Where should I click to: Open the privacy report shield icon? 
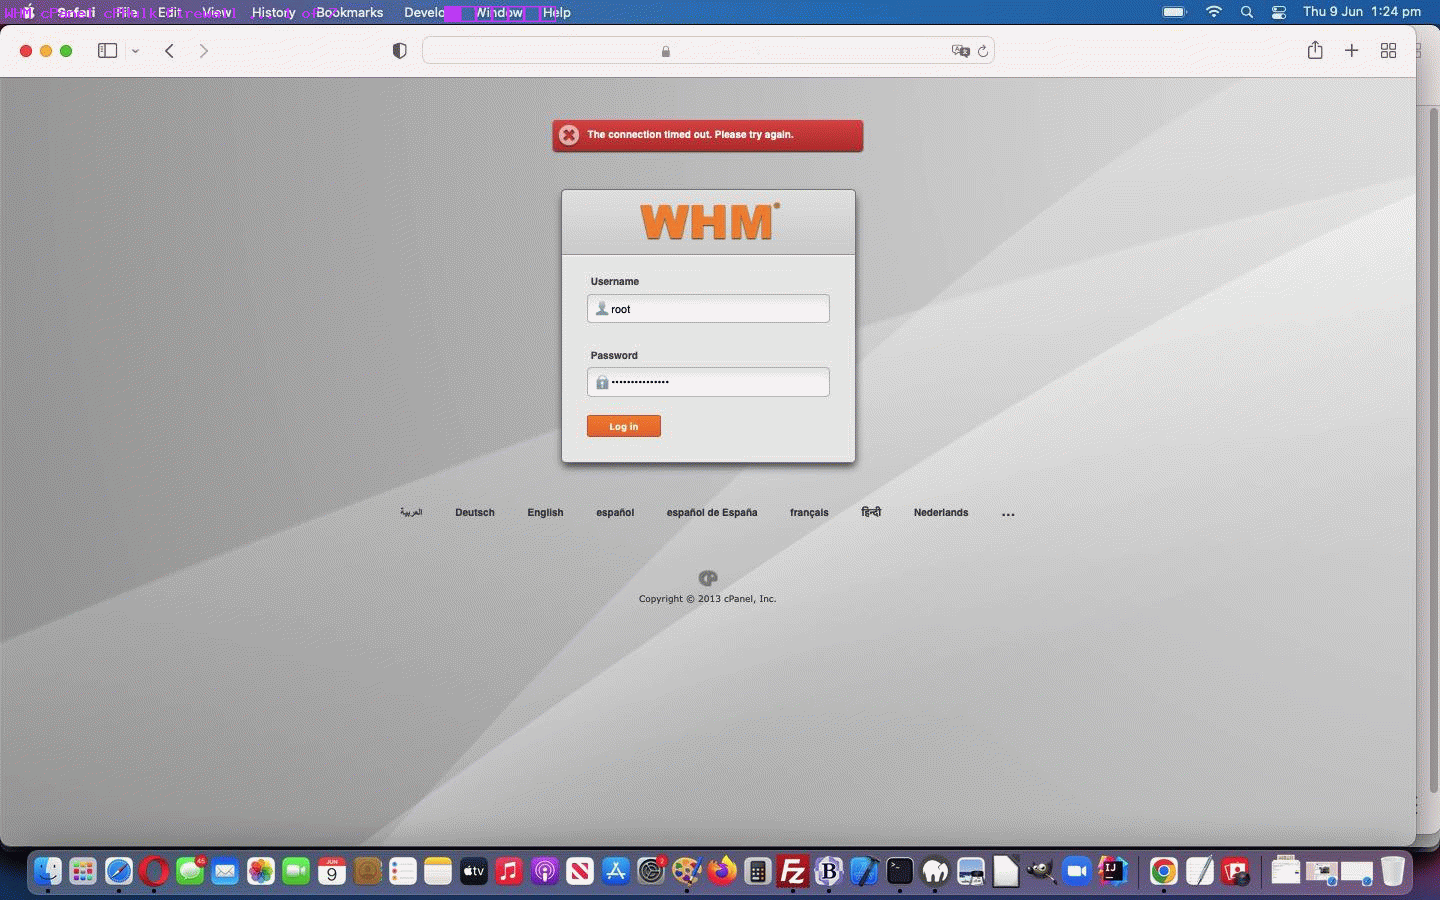click(400, 50)
